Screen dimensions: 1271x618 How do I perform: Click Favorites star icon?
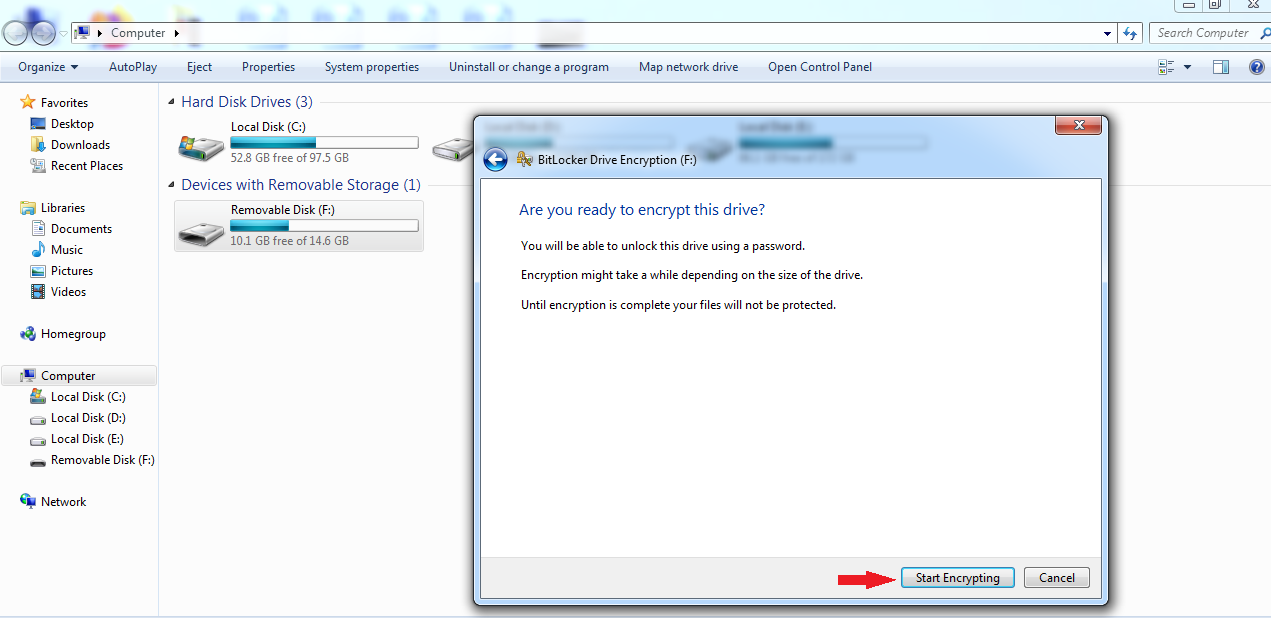[x=28, y=102]
